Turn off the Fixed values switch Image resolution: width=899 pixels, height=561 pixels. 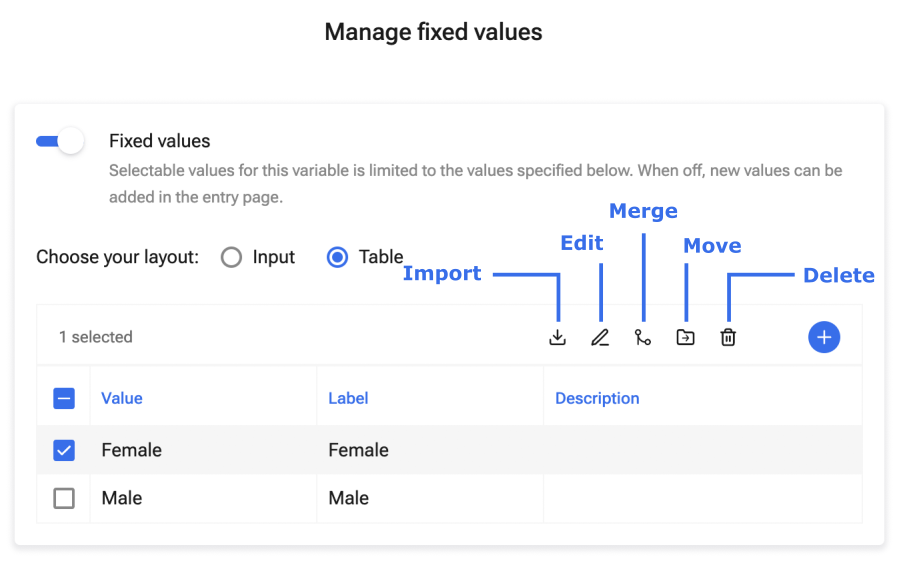pyautogui.click(x=59, y=142)
